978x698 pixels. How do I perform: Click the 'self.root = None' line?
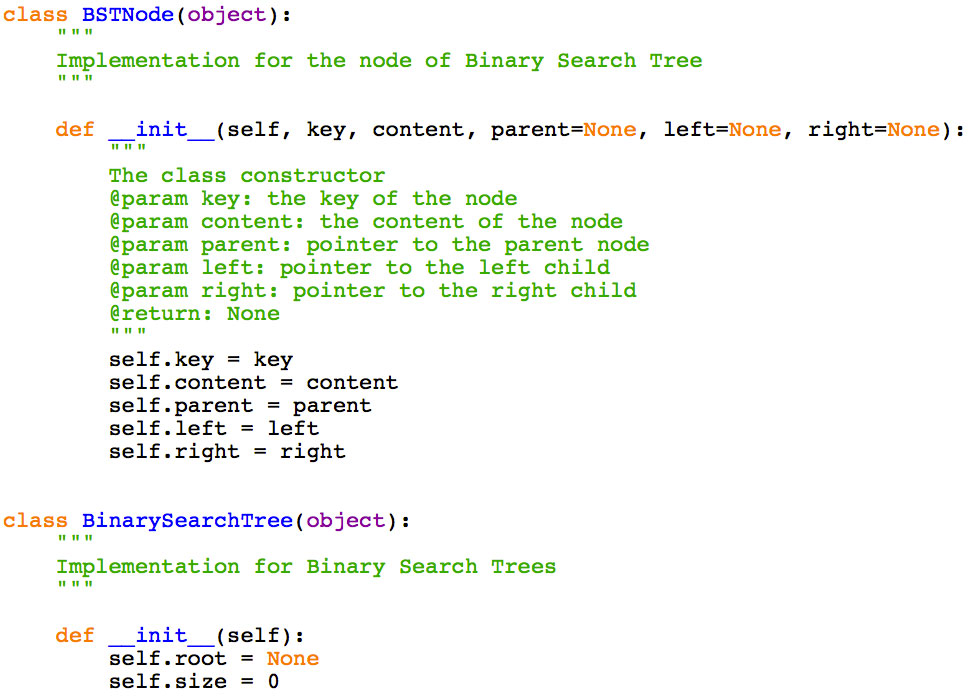pos(213,659)
